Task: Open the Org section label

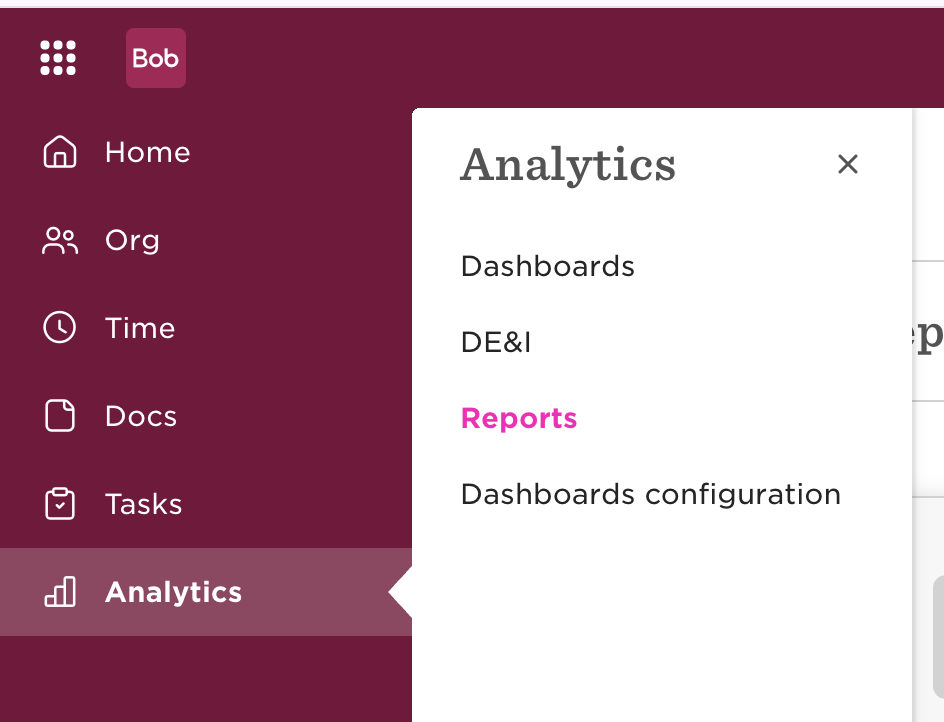Action: [132, 241]
